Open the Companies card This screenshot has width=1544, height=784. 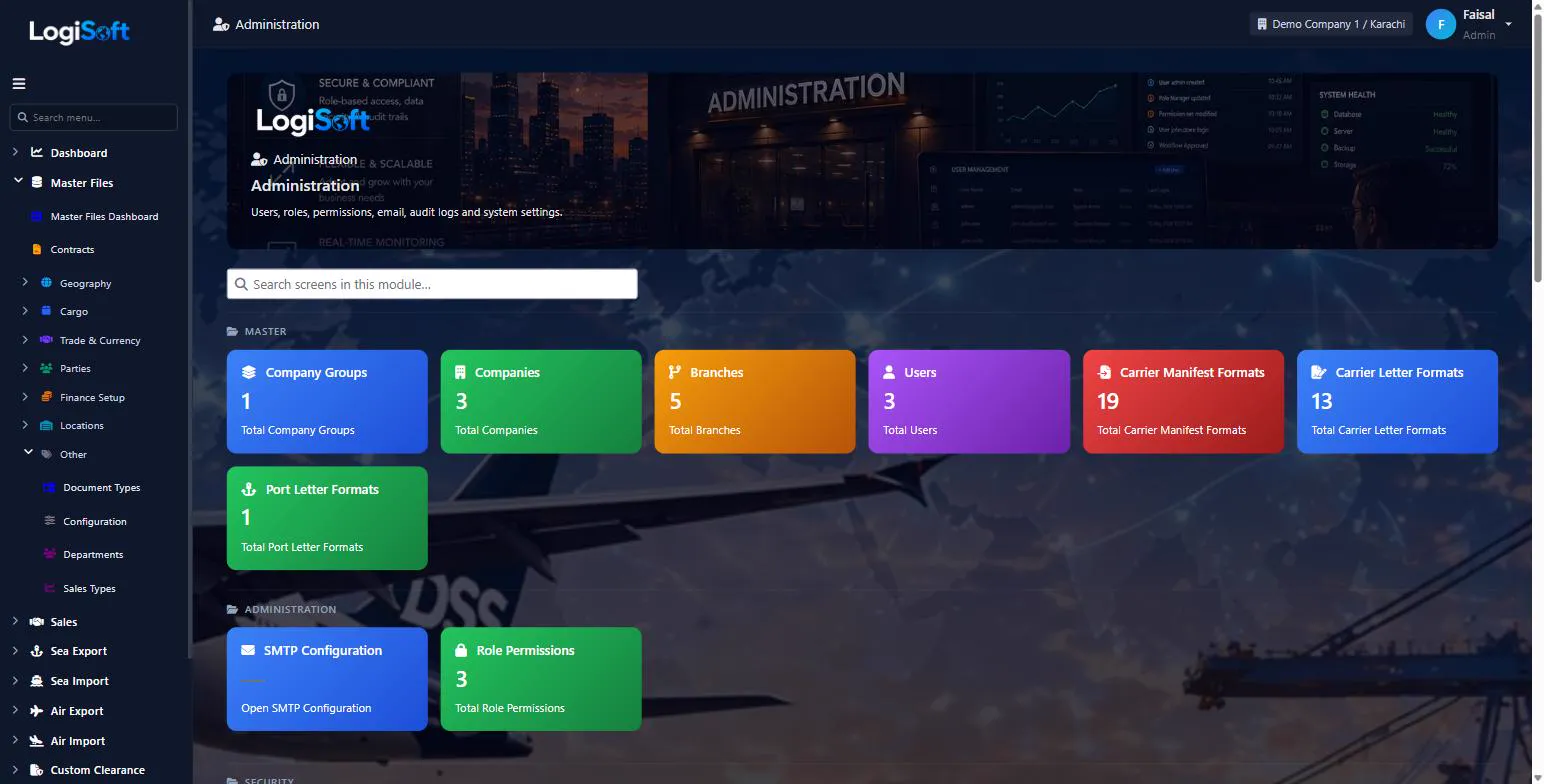coord(541,401)
